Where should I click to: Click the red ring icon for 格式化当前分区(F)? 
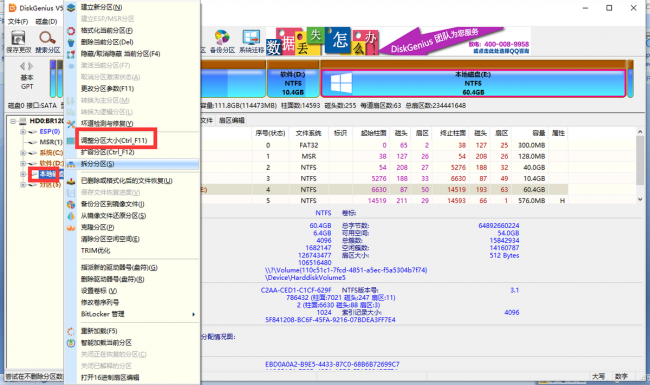pyautogui.click(x=71, y=31)
